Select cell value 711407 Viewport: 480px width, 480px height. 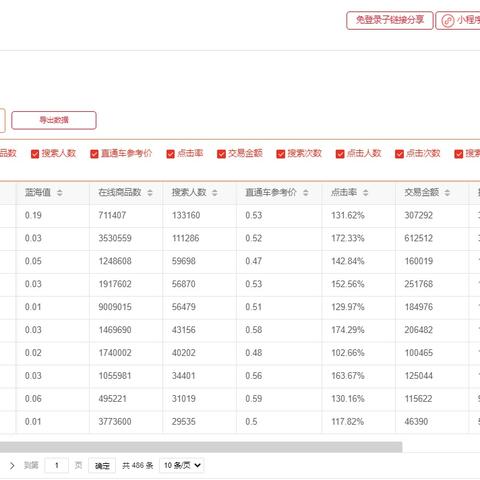(112, 215)
